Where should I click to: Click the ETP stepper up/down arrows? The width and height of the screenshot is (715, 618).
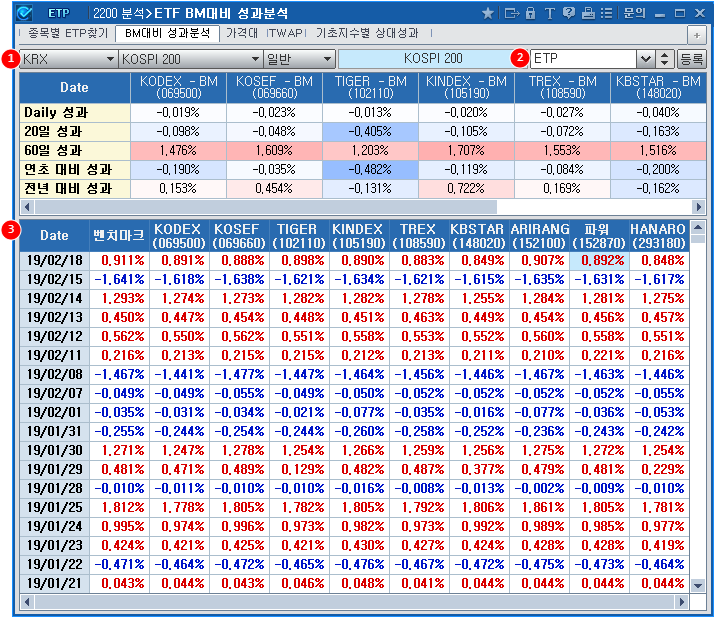665,59
